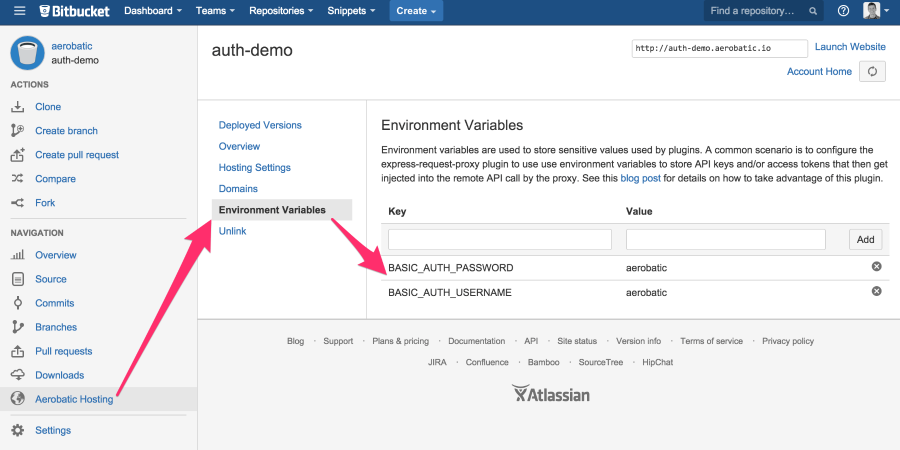The height and width of the screenshot is (450, 900).
Task: Open Site status footer link
Action: [x=577, y=341]
